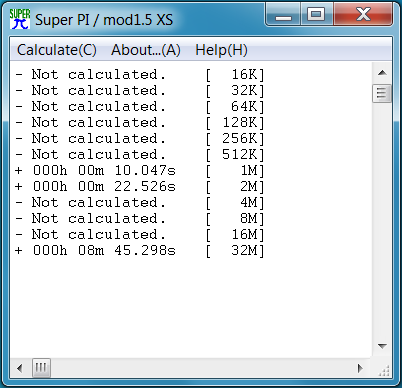Click the vertical scrollbar down arrow
This screenshot has width=402, height=388.
(x=382, y=346)
